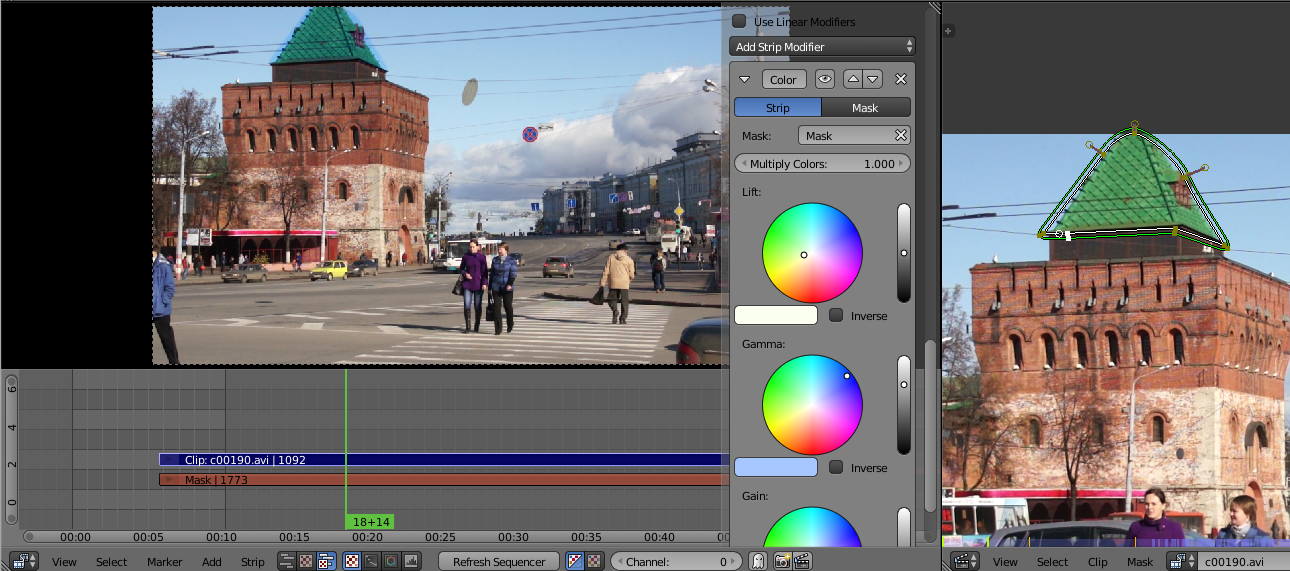This screenshot has width=1290, height=571.
Task: Click the c00190.avi clip name field
Action: coord(1244,561)
